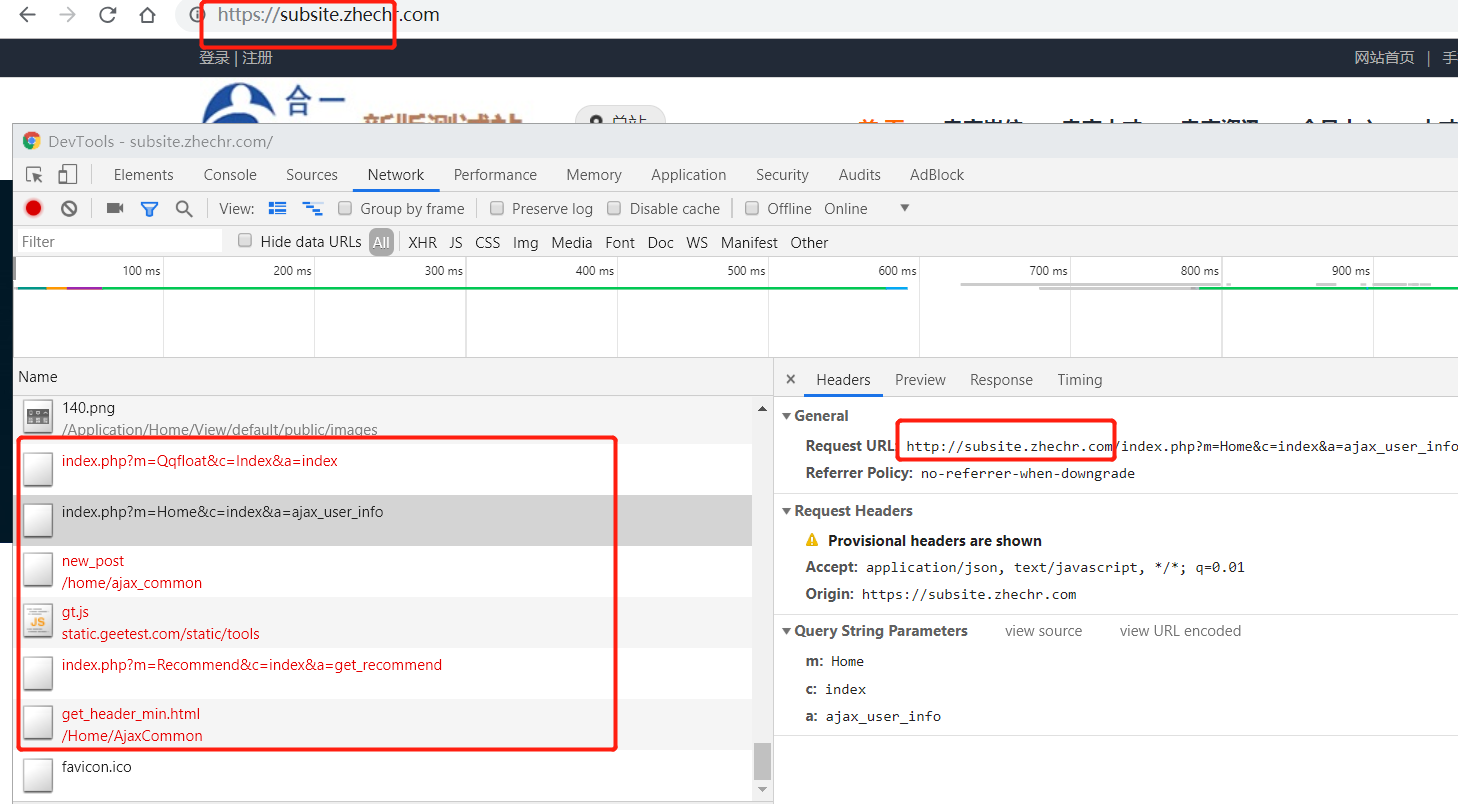Click the view URL encoded link
The width and height of the screenshot is (1458, 804).
click(1180, 631)
